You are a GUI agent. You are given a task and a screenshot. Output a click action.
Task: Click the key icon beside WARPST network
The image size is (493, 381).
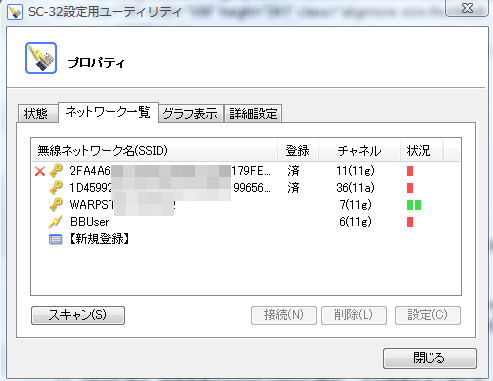click(x=56, y=204)
